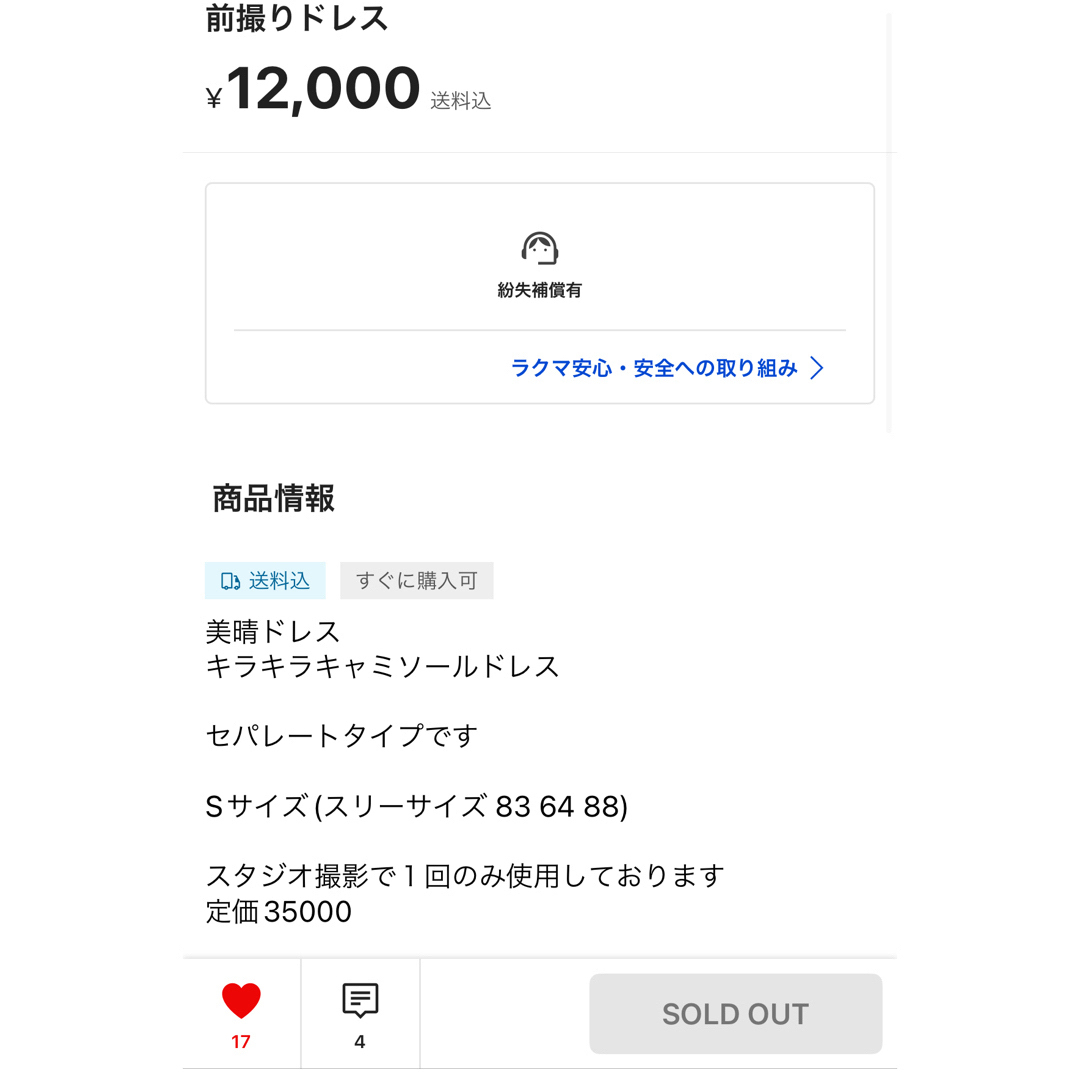Click the 前撮りドレス item title
This screenshot has height=1080, width=1080.
click(x=297, y=19)
